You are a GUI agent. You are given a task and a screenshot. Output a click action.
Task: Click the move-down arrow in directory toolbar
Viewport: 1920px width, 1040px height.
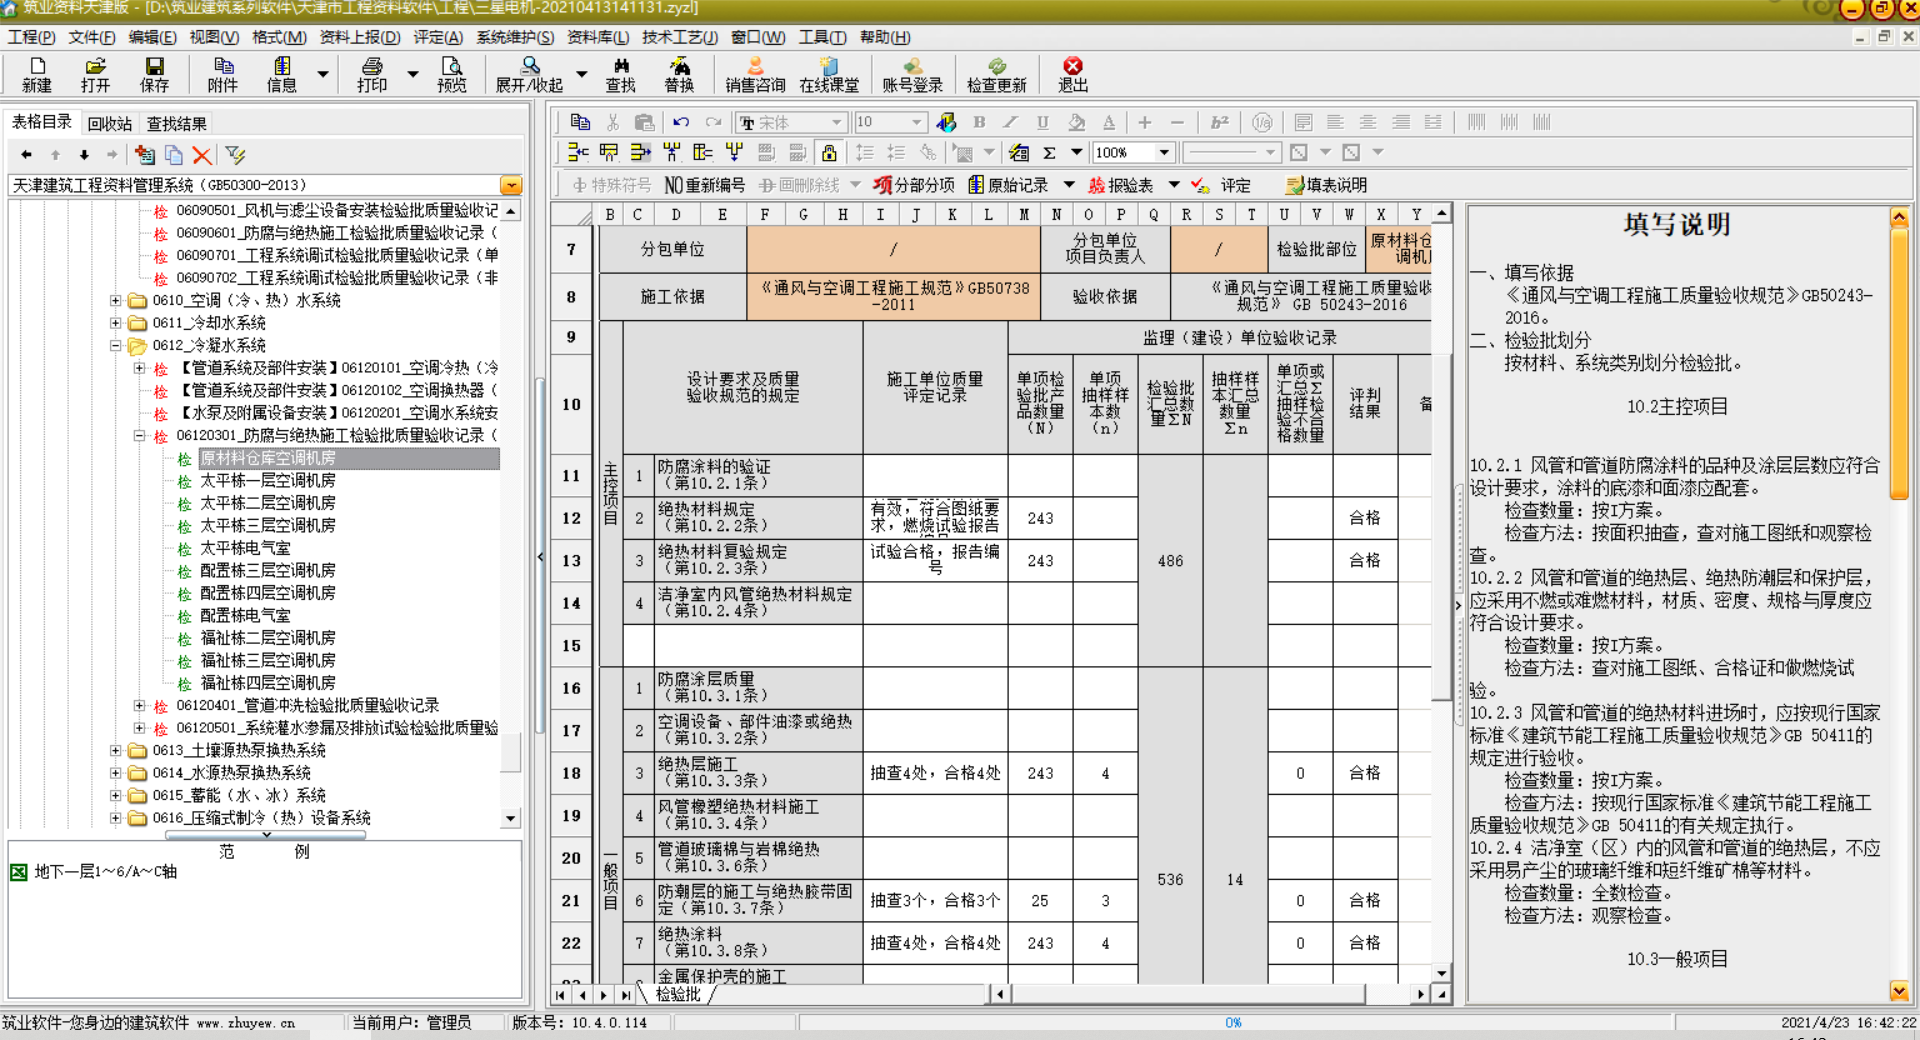[84, 155]
